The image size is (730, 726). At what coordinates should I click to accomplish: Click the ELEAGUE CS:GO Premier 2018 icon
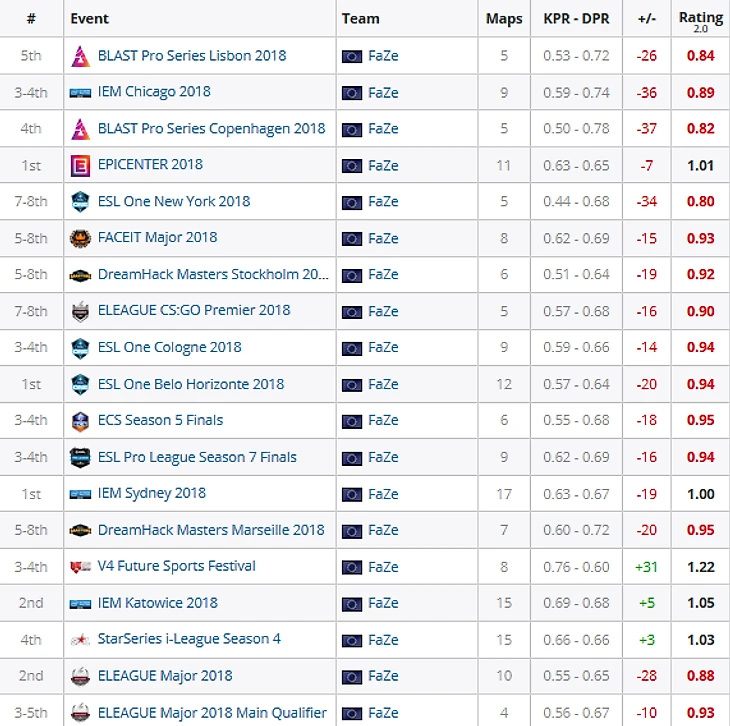[x=81, y=311]
